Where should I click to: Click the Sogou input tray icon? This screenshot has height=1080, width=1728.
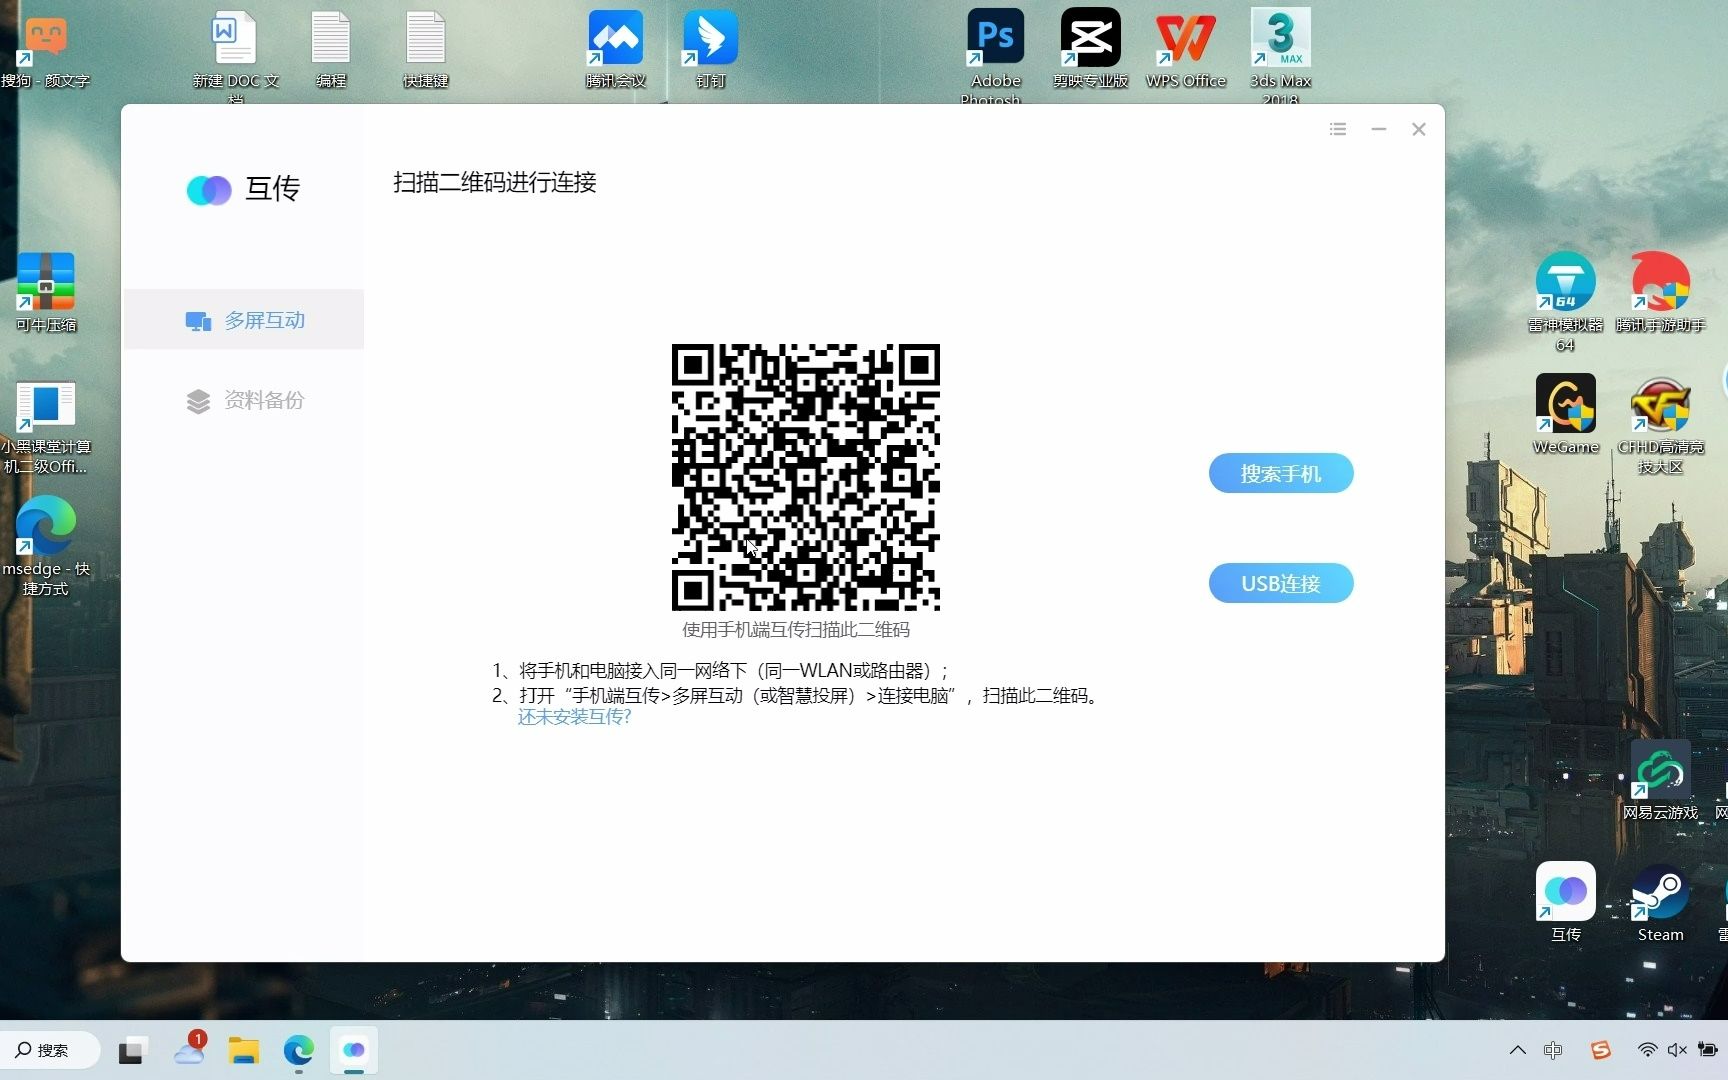(x=1601, y=1050)
